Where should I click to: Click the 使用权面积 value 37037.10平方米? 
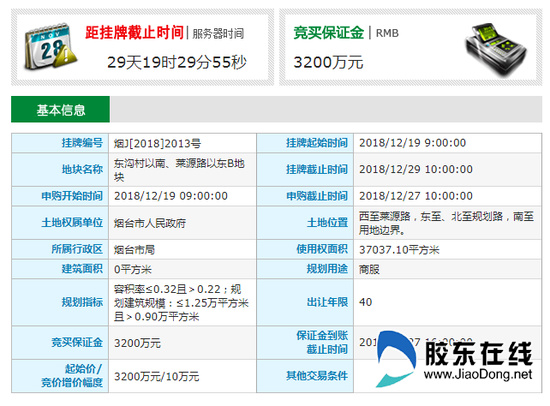[x=399, y=250]
